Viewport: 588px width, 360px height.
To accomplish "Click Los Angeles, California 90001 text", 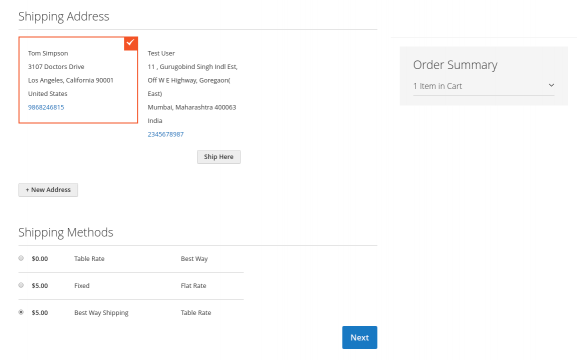I will click(x=70, y=80).
